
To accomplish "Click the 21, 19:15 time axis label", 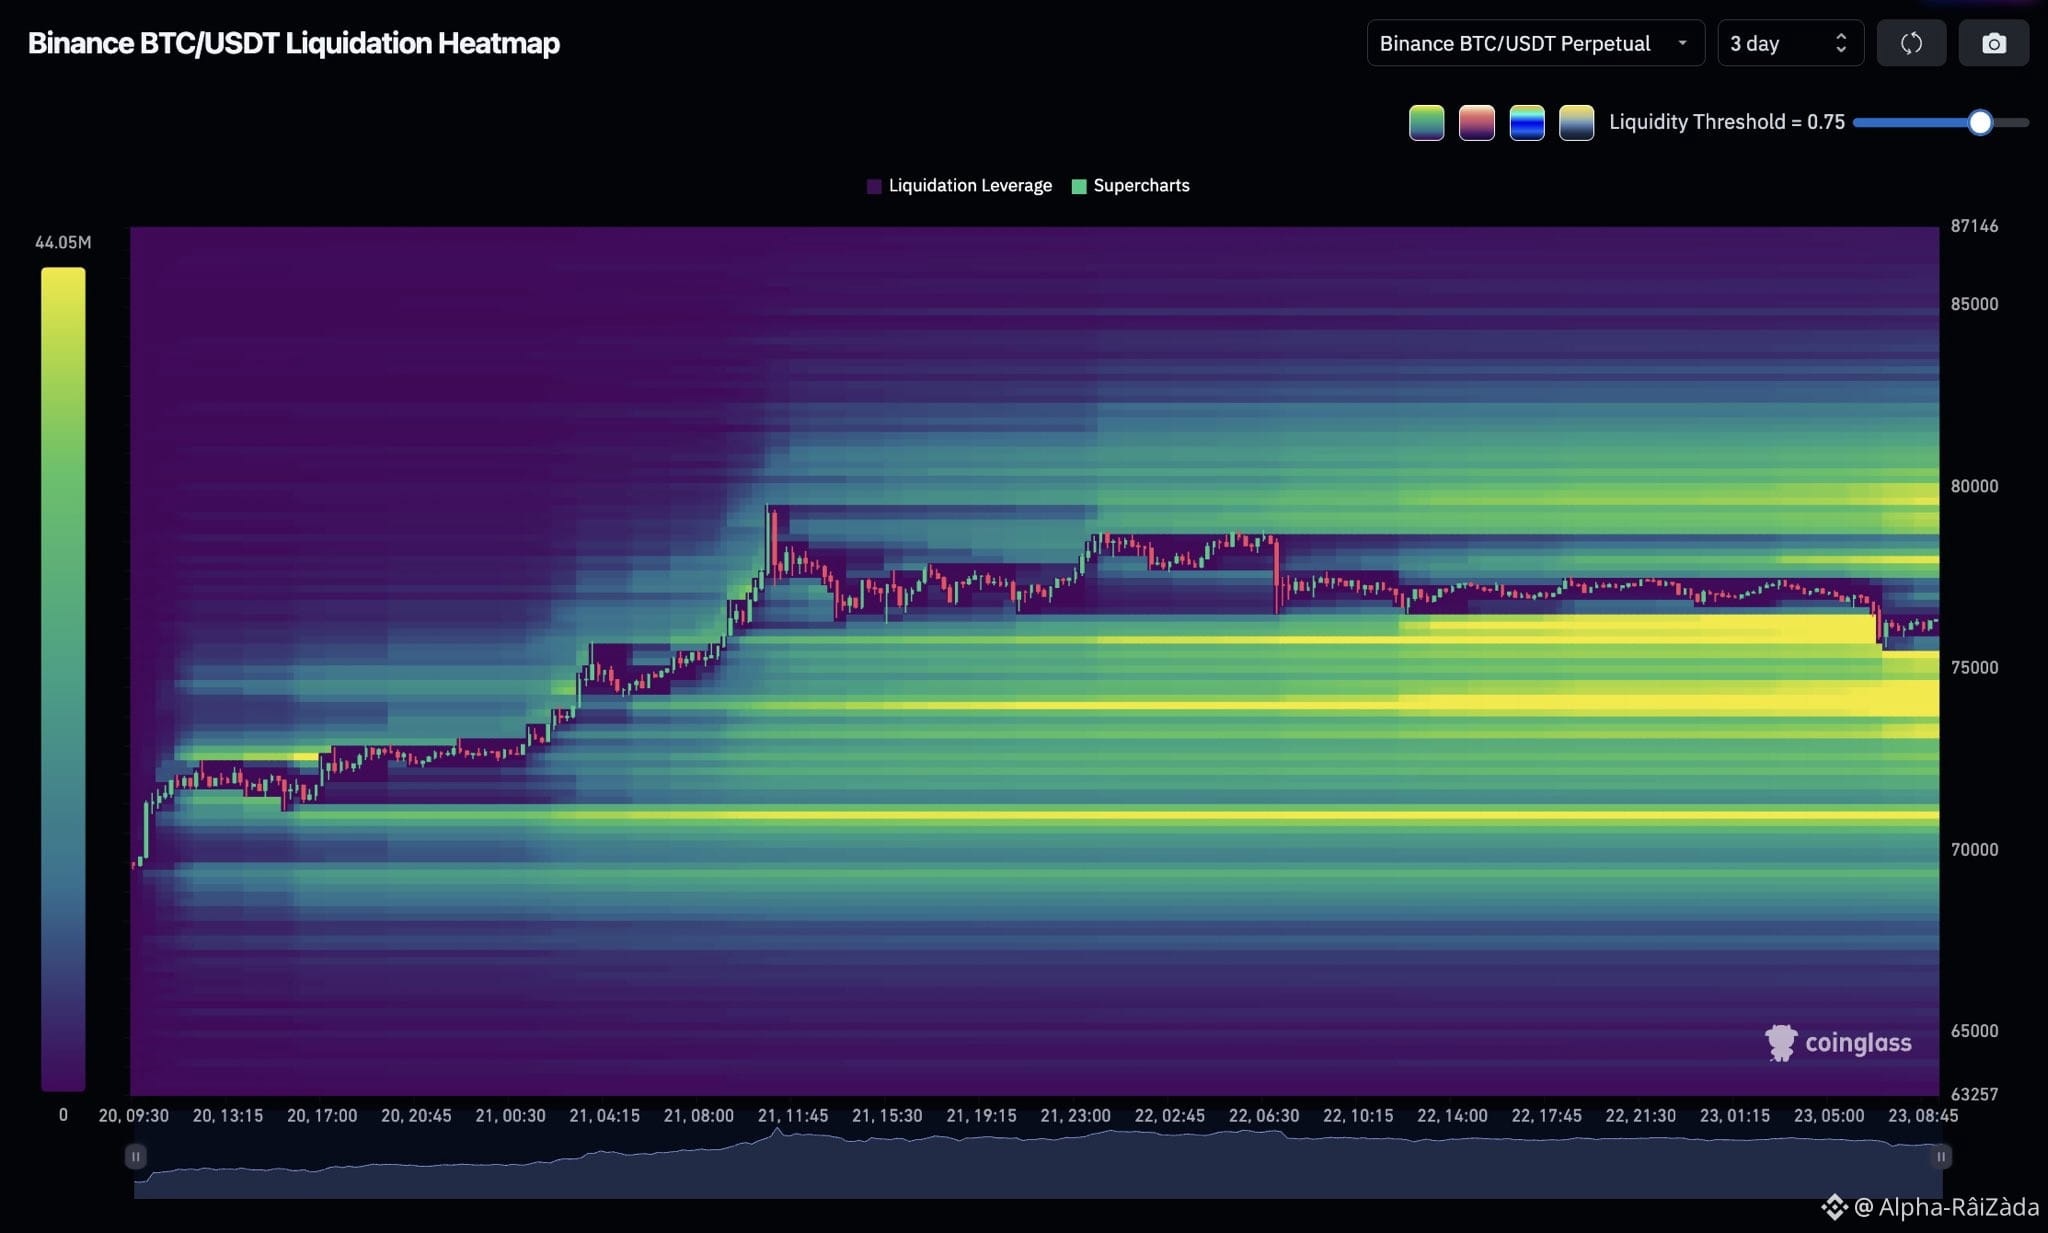I will [981, 1115].
